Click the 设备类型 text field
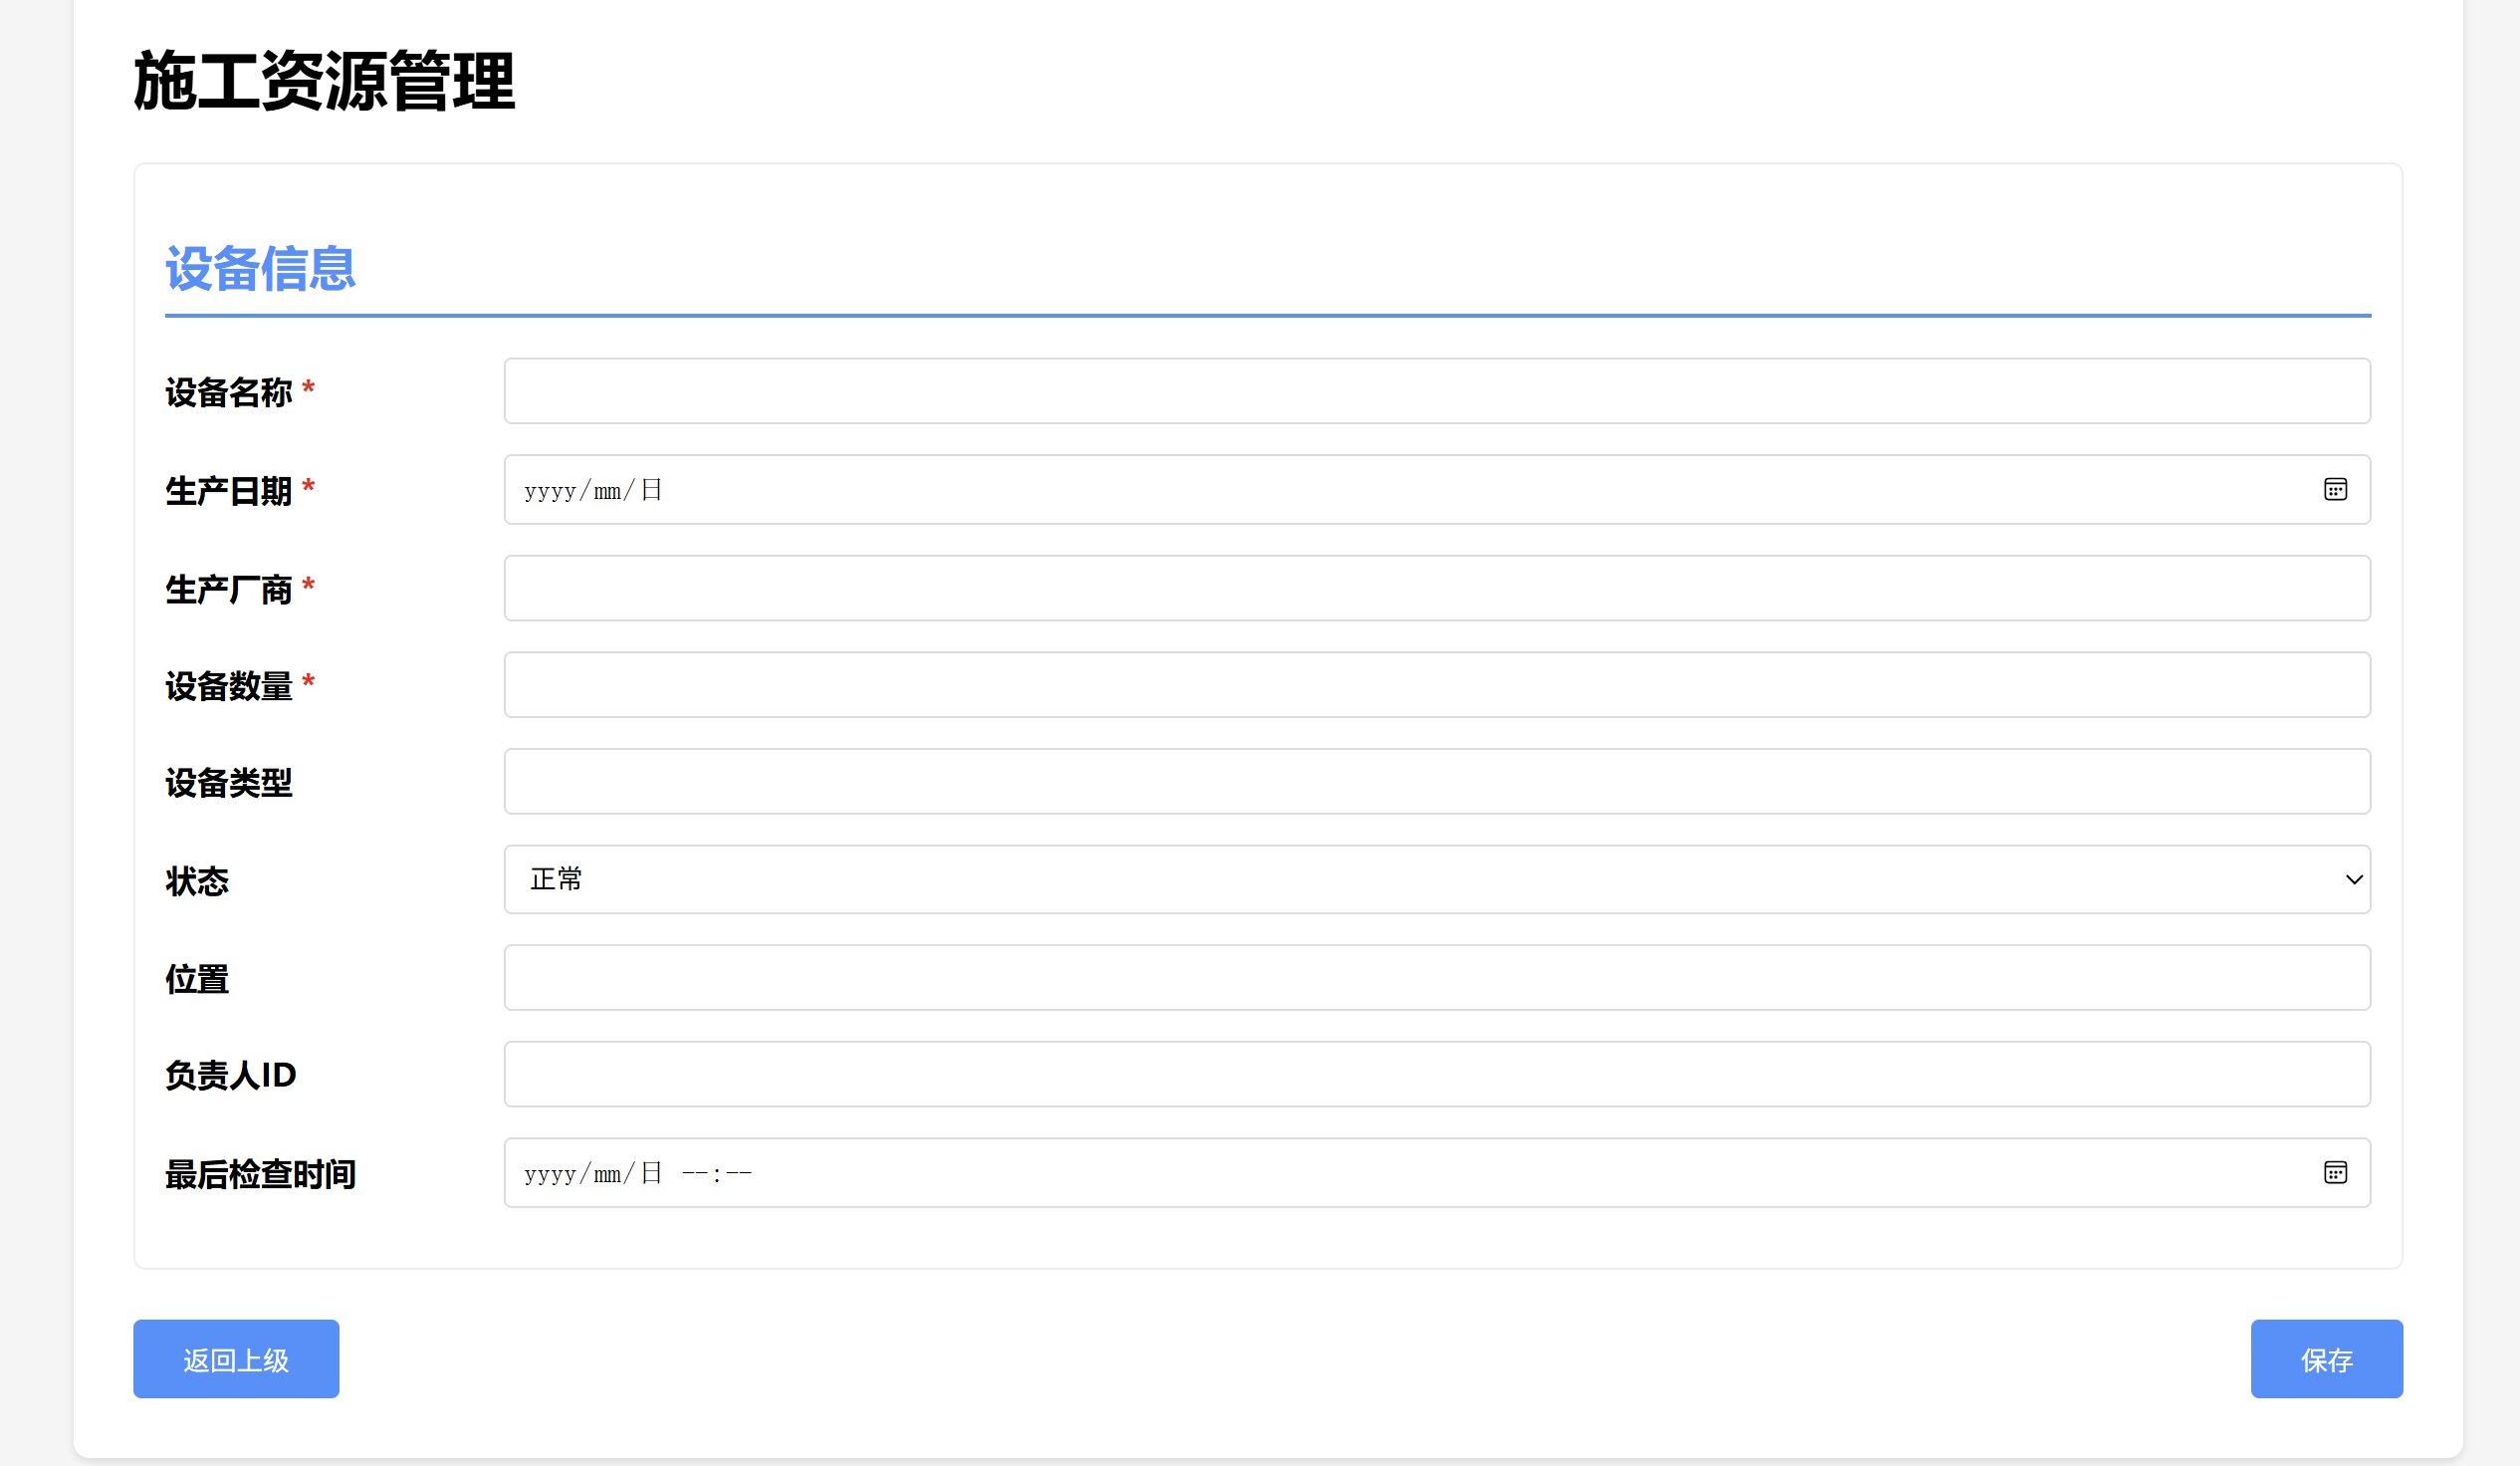The height and width of the screenshot is (1466, 2520). pyautogui.click(x=1436, y=781)
